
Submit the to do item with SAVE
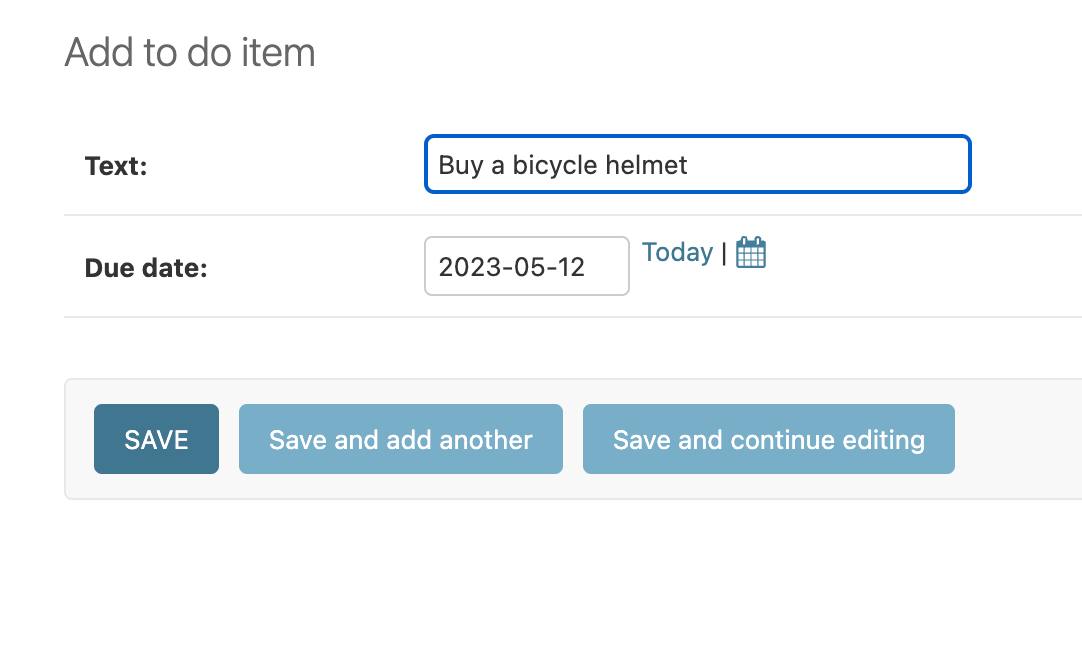pyautogui.click(x=156, y=438)
